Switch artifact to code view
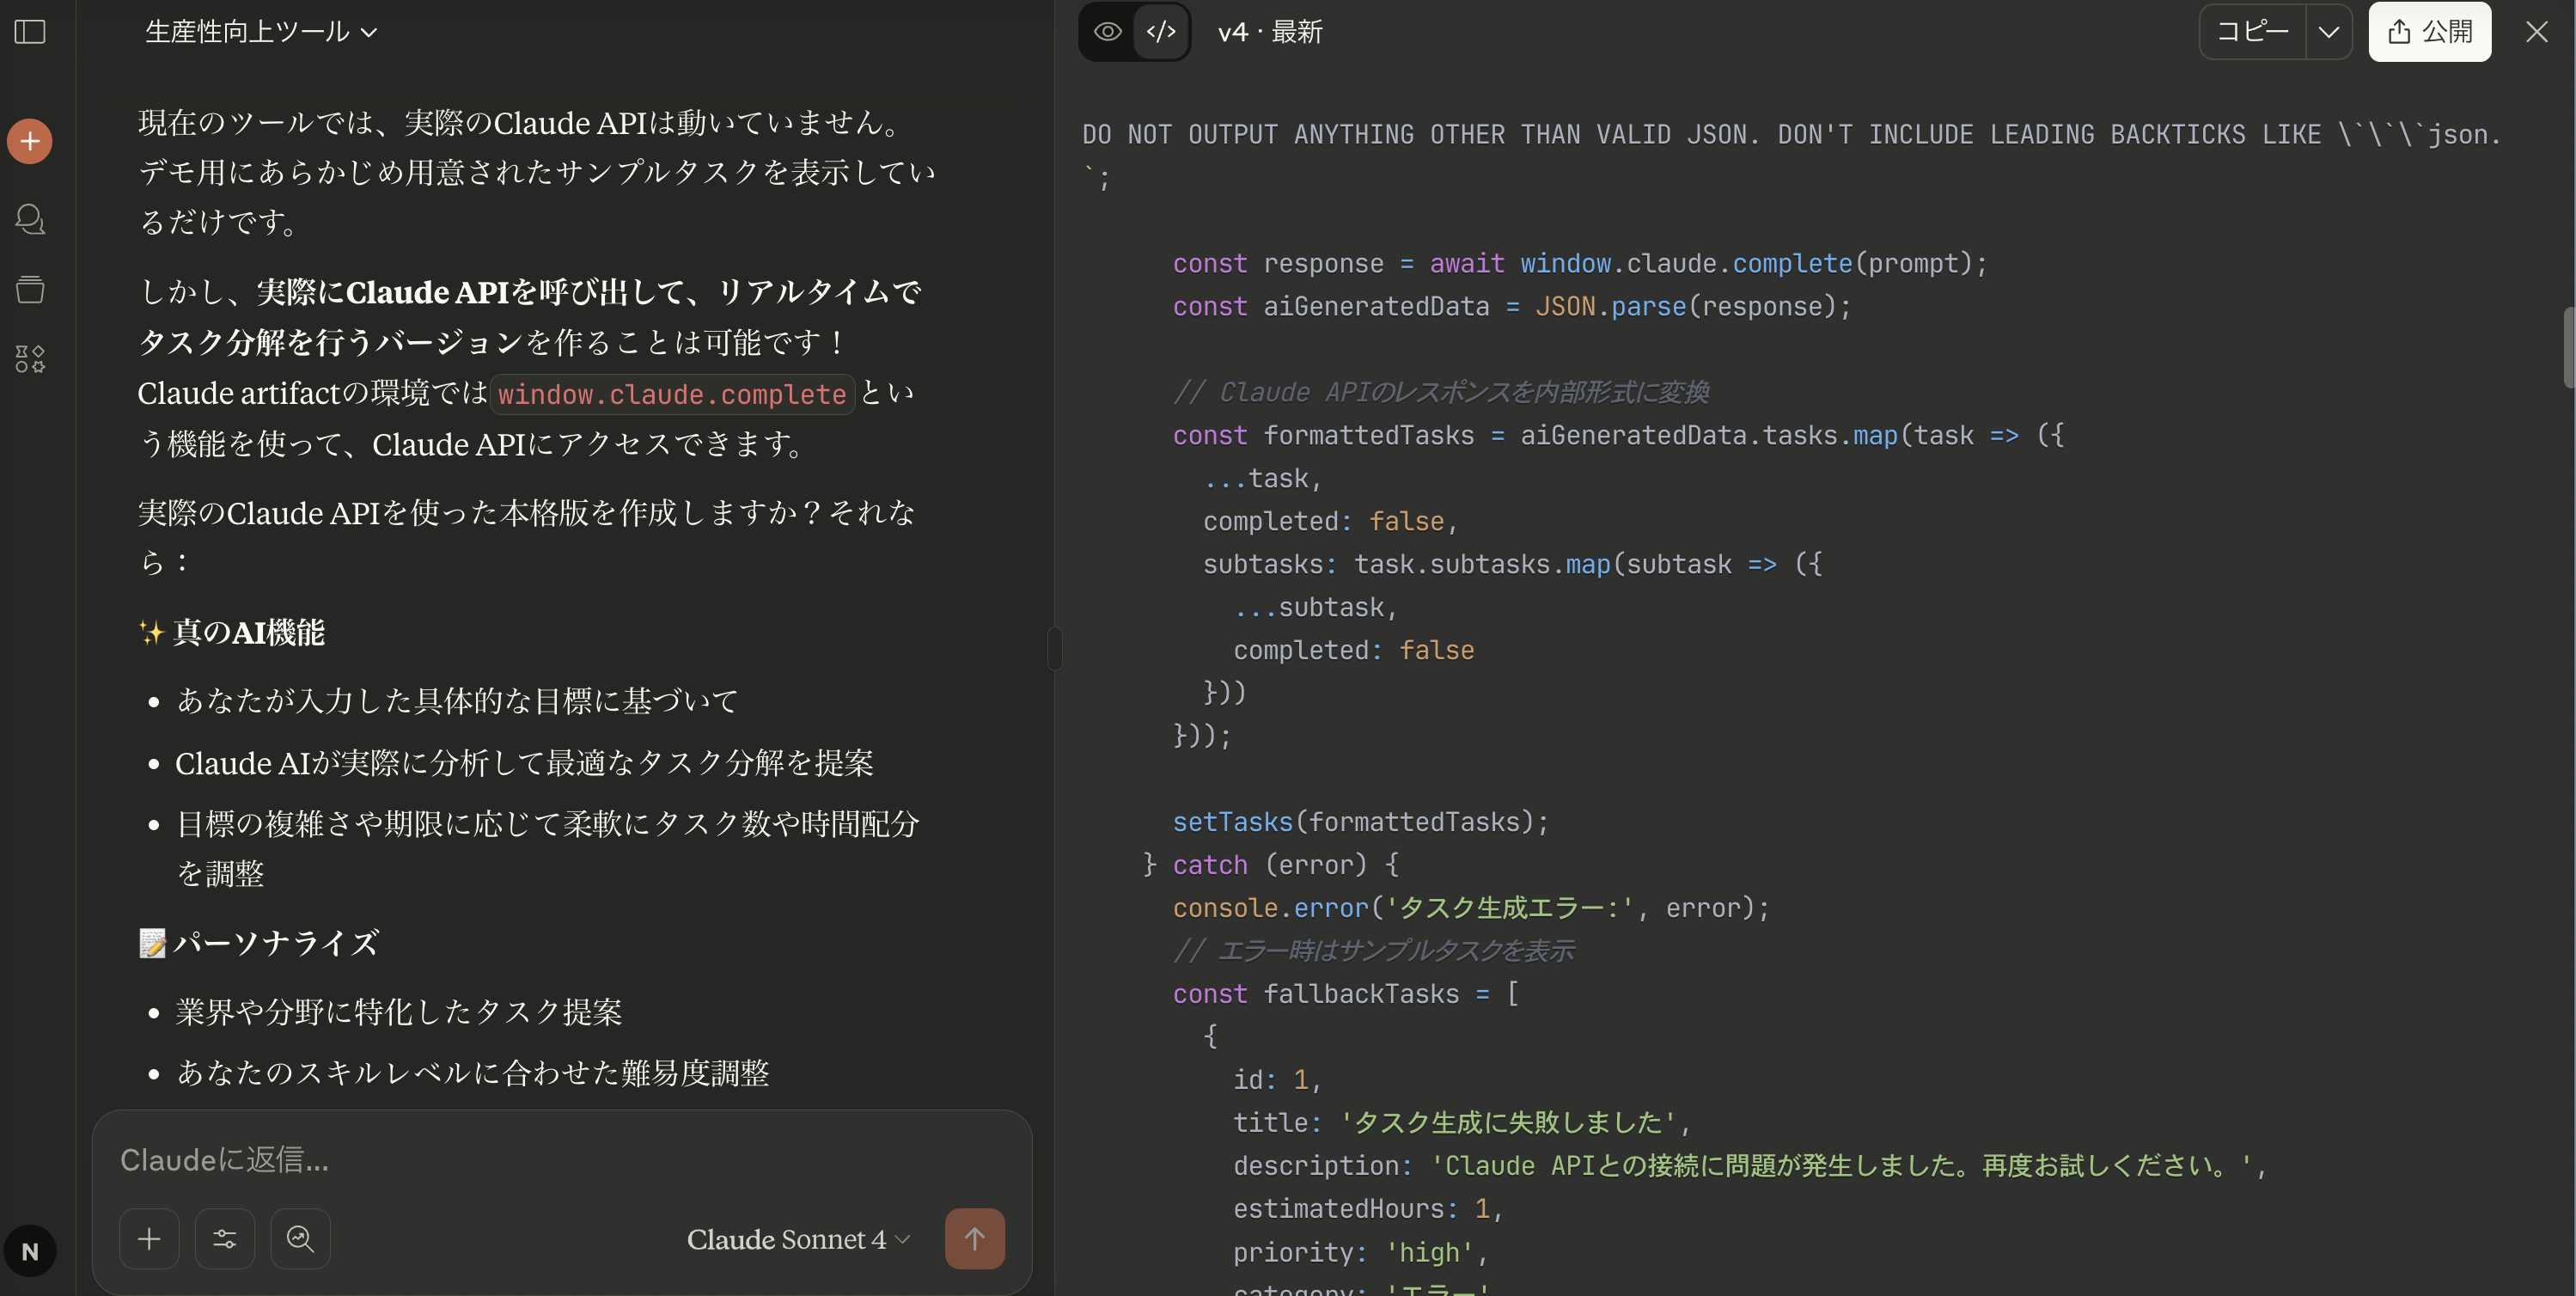2576x1296 pixels. (1161, 32)
